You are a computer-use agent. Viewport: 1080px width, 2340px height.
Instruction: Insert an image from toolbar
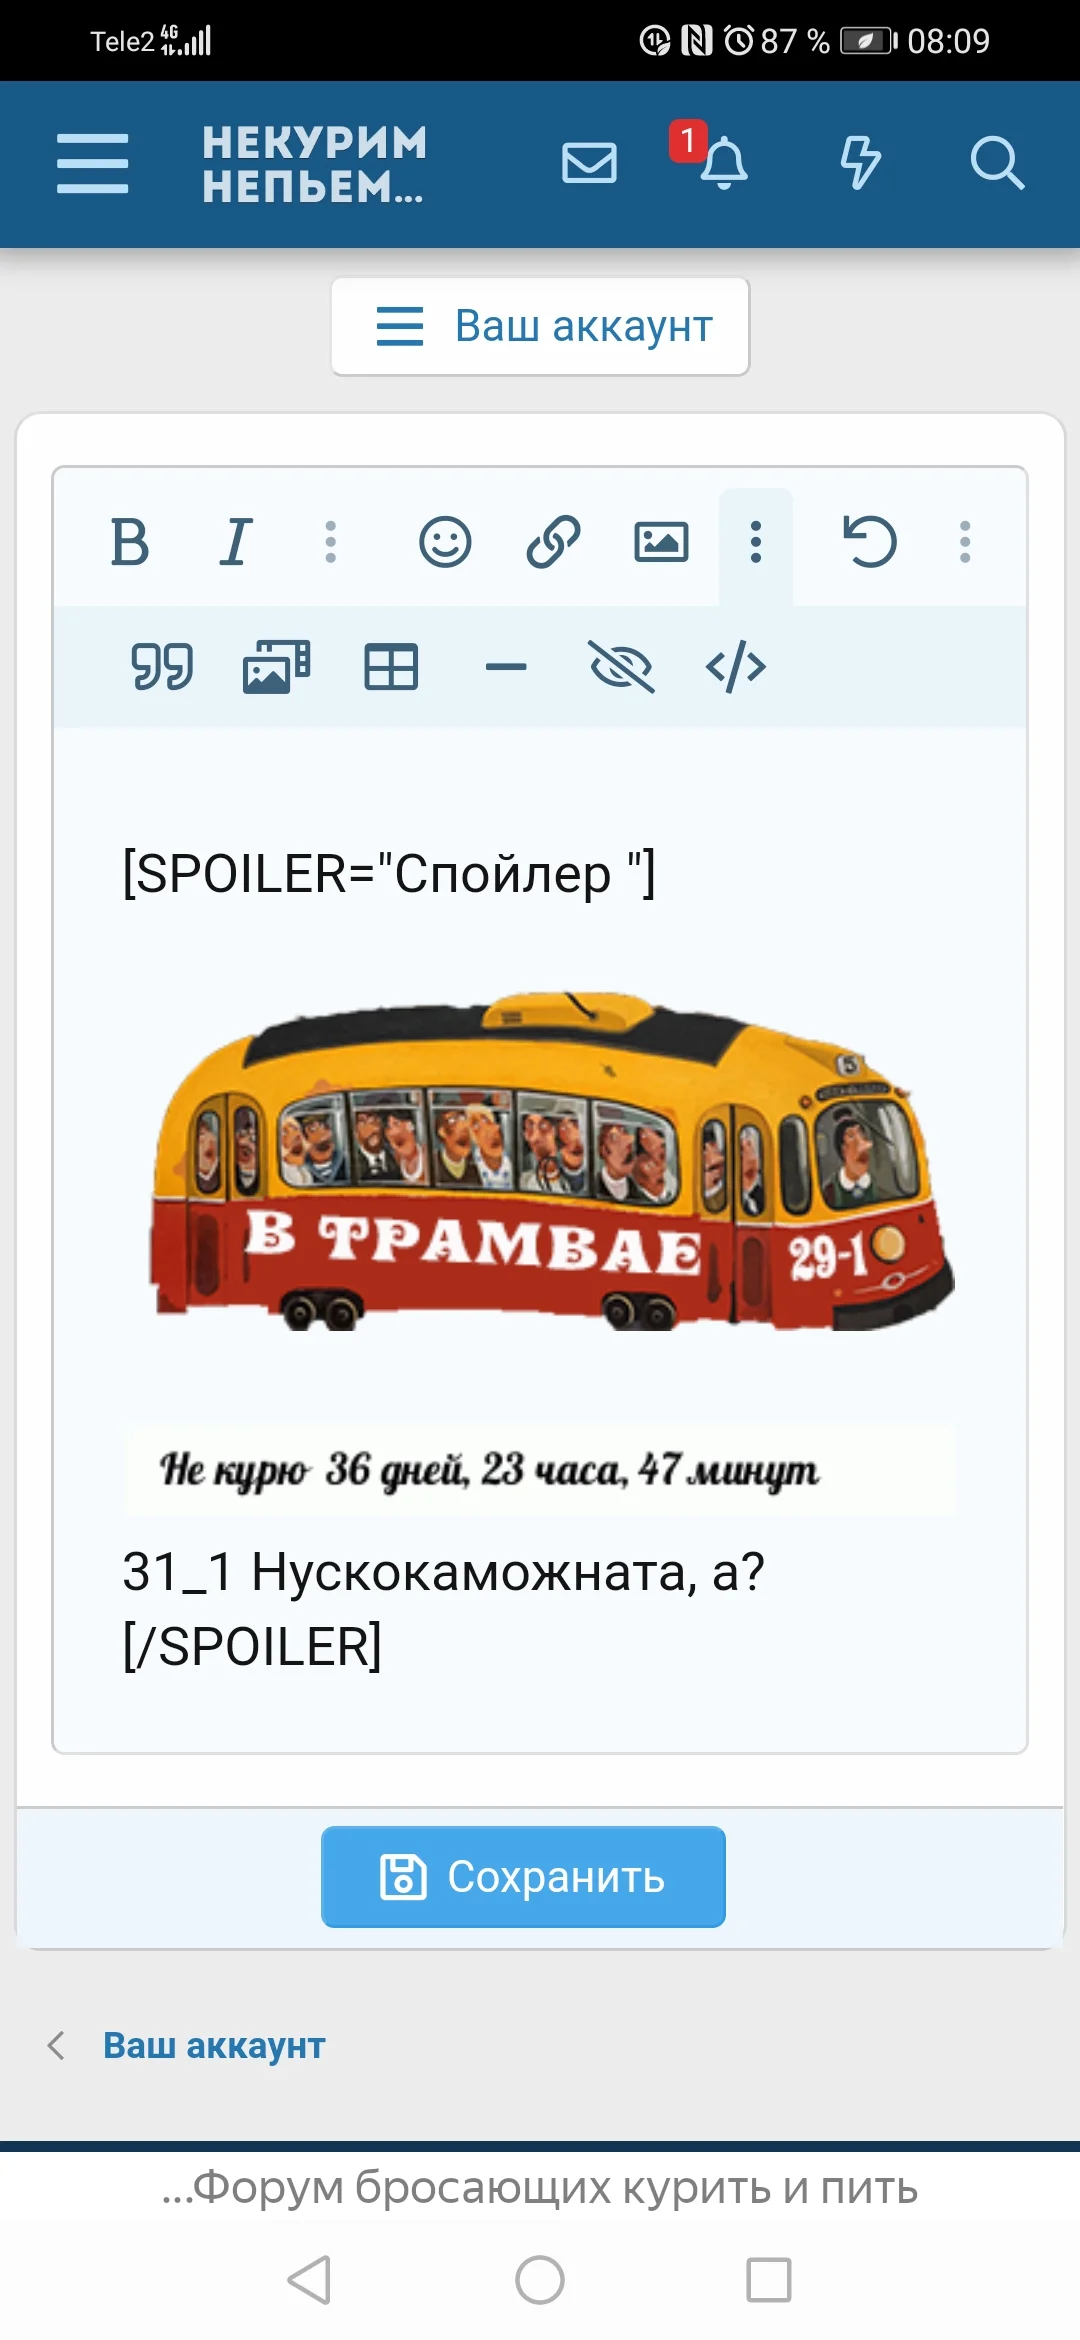click(661, 543)
